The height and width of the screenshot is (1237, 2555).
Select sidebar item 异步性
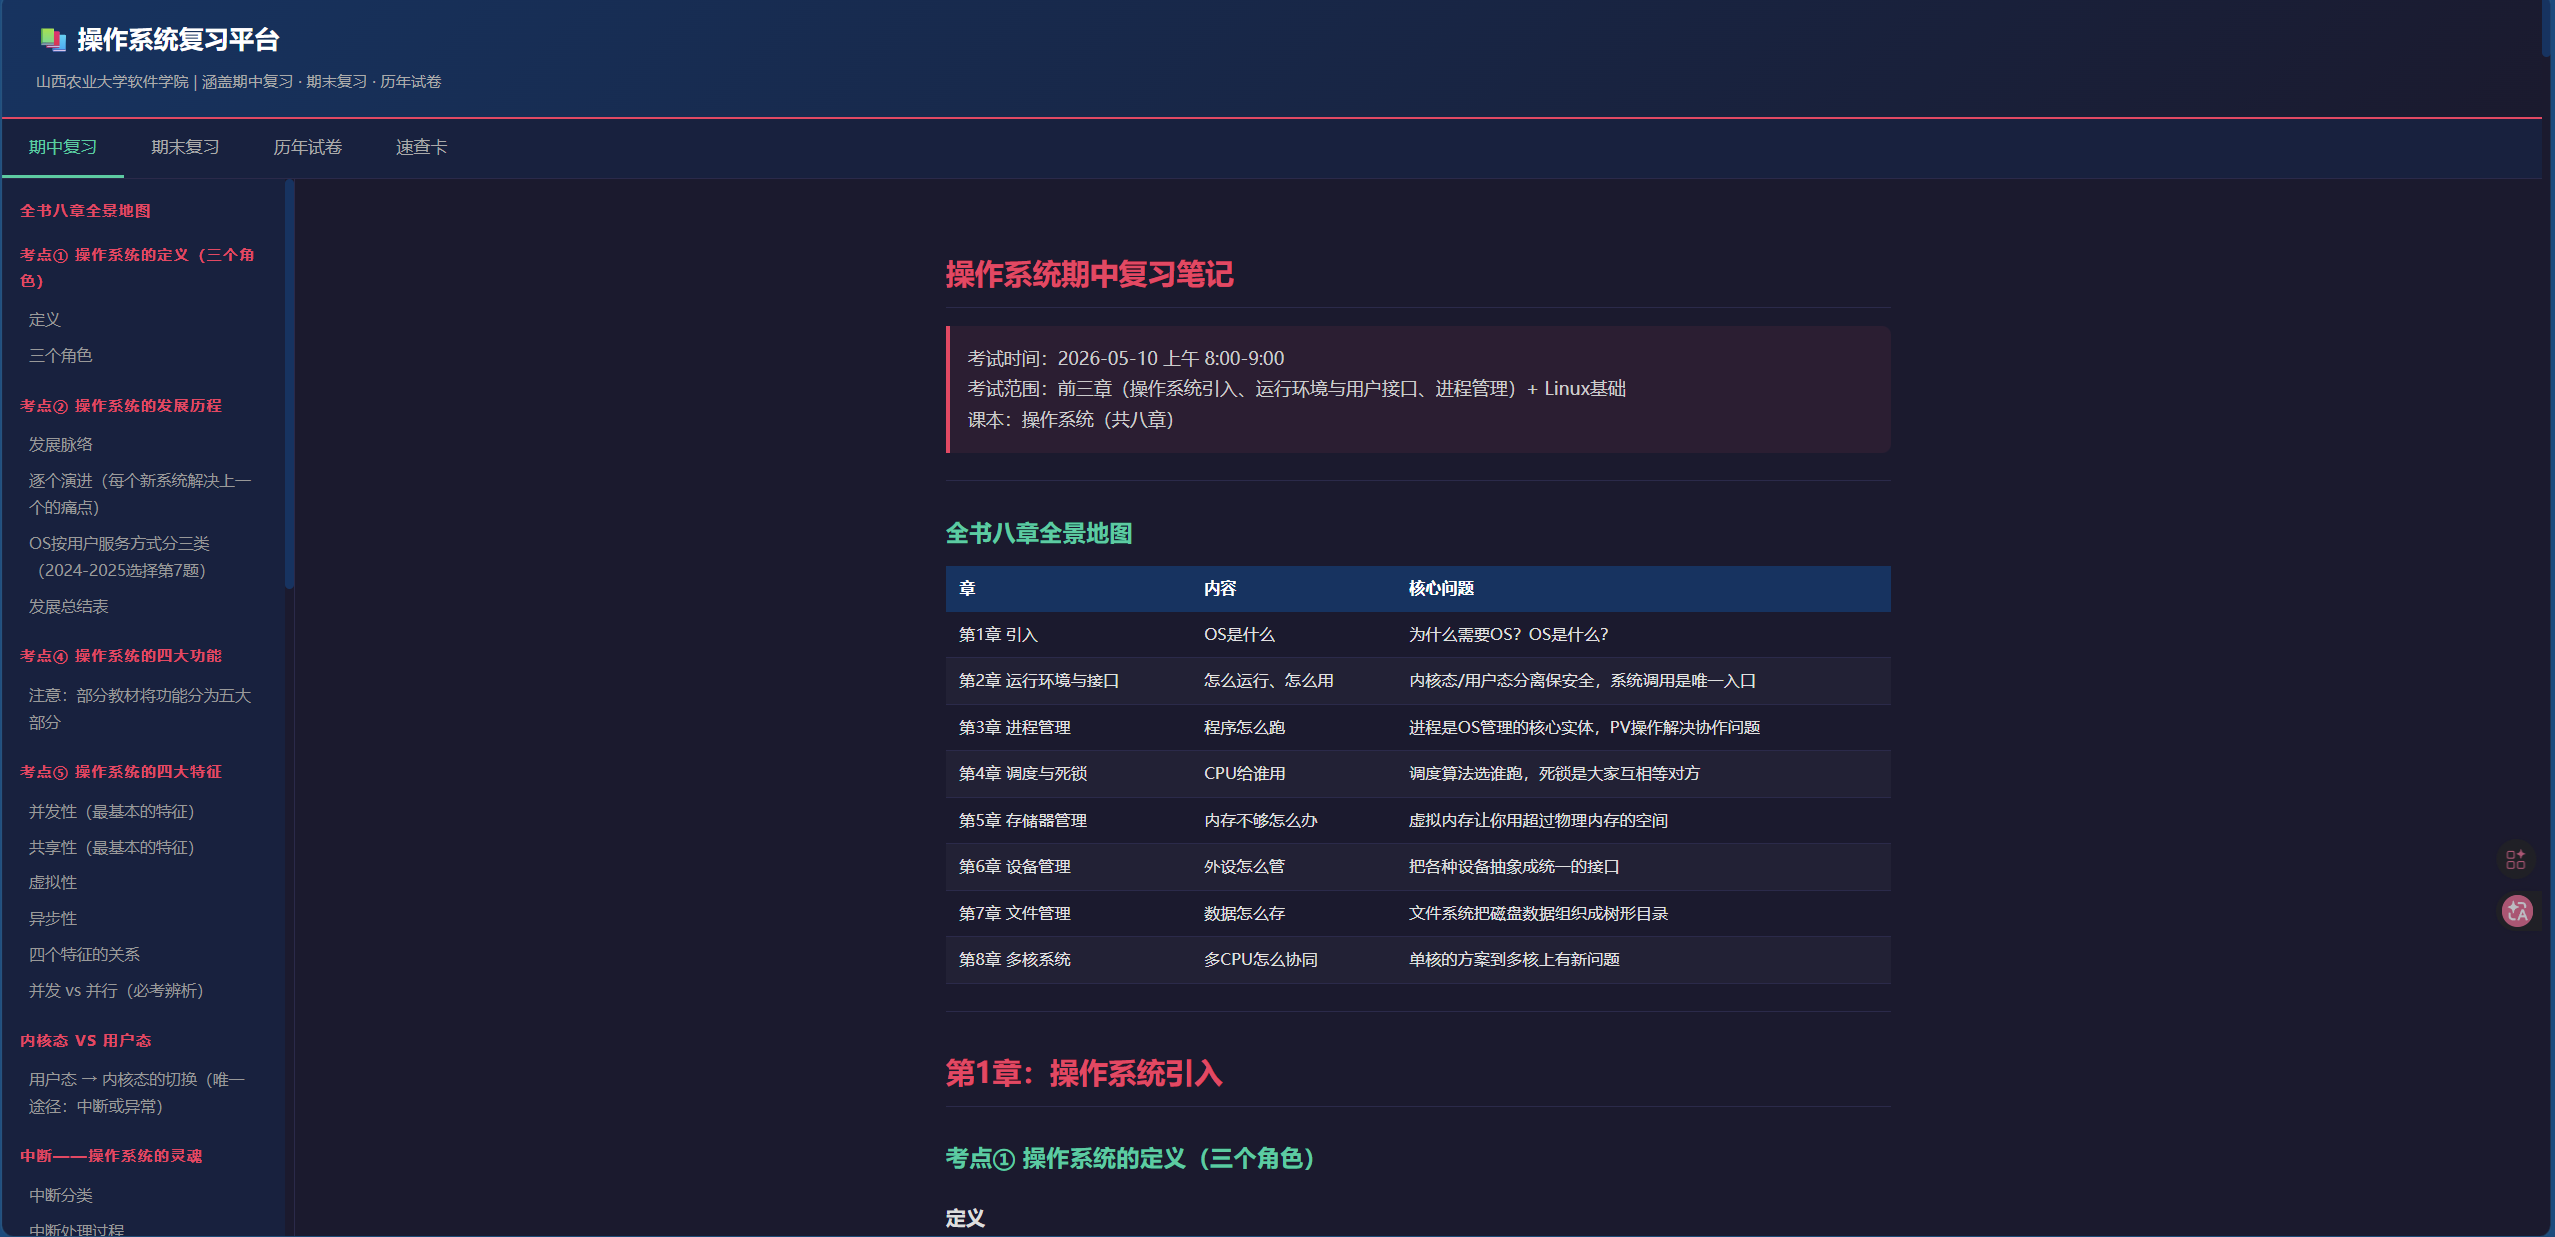[x=53, y=919]
